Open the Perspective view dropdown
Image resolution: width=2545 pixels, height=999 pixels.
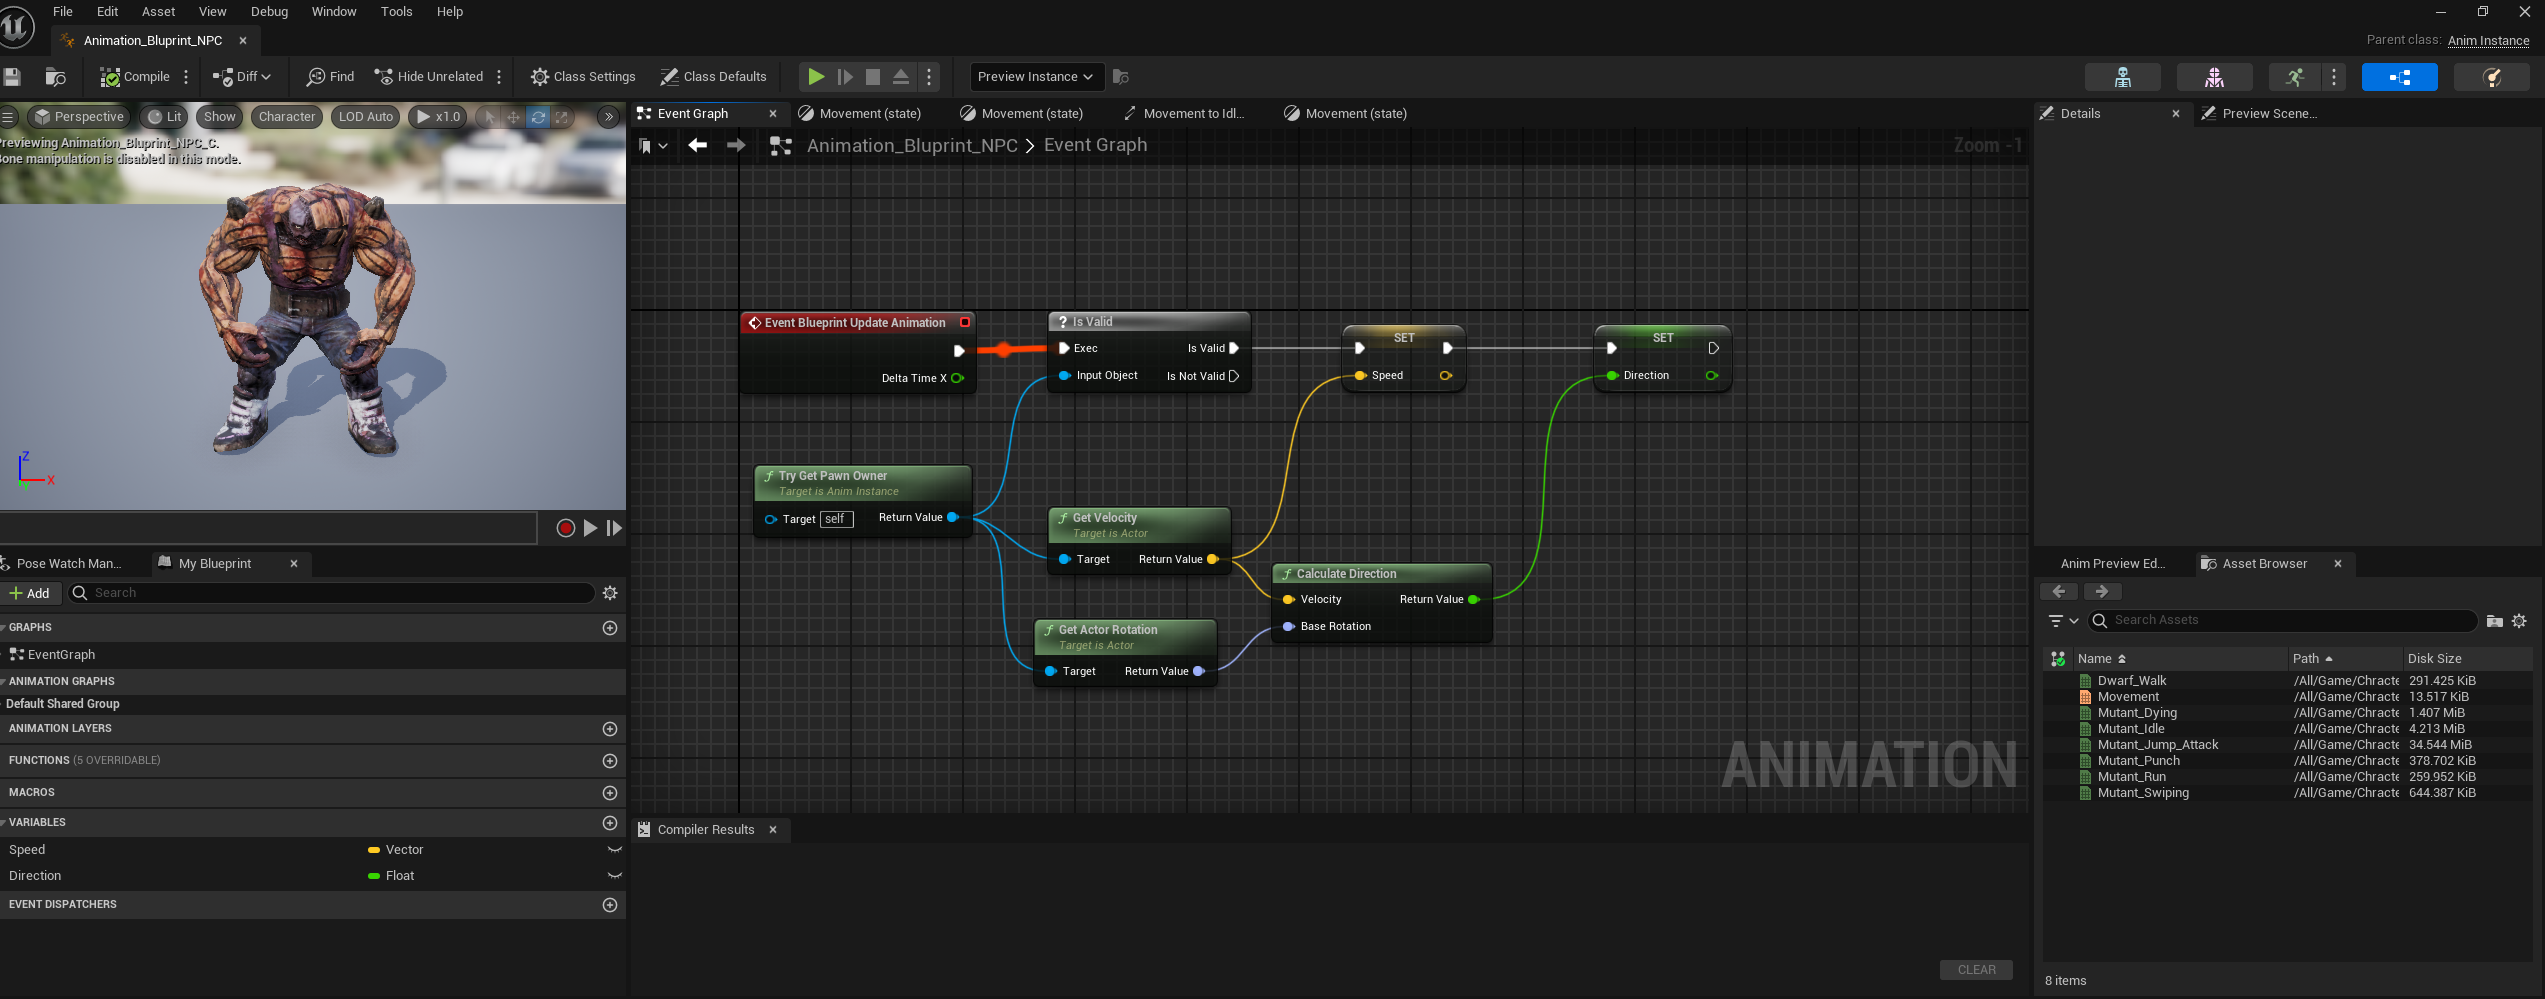tap(78, 116)
